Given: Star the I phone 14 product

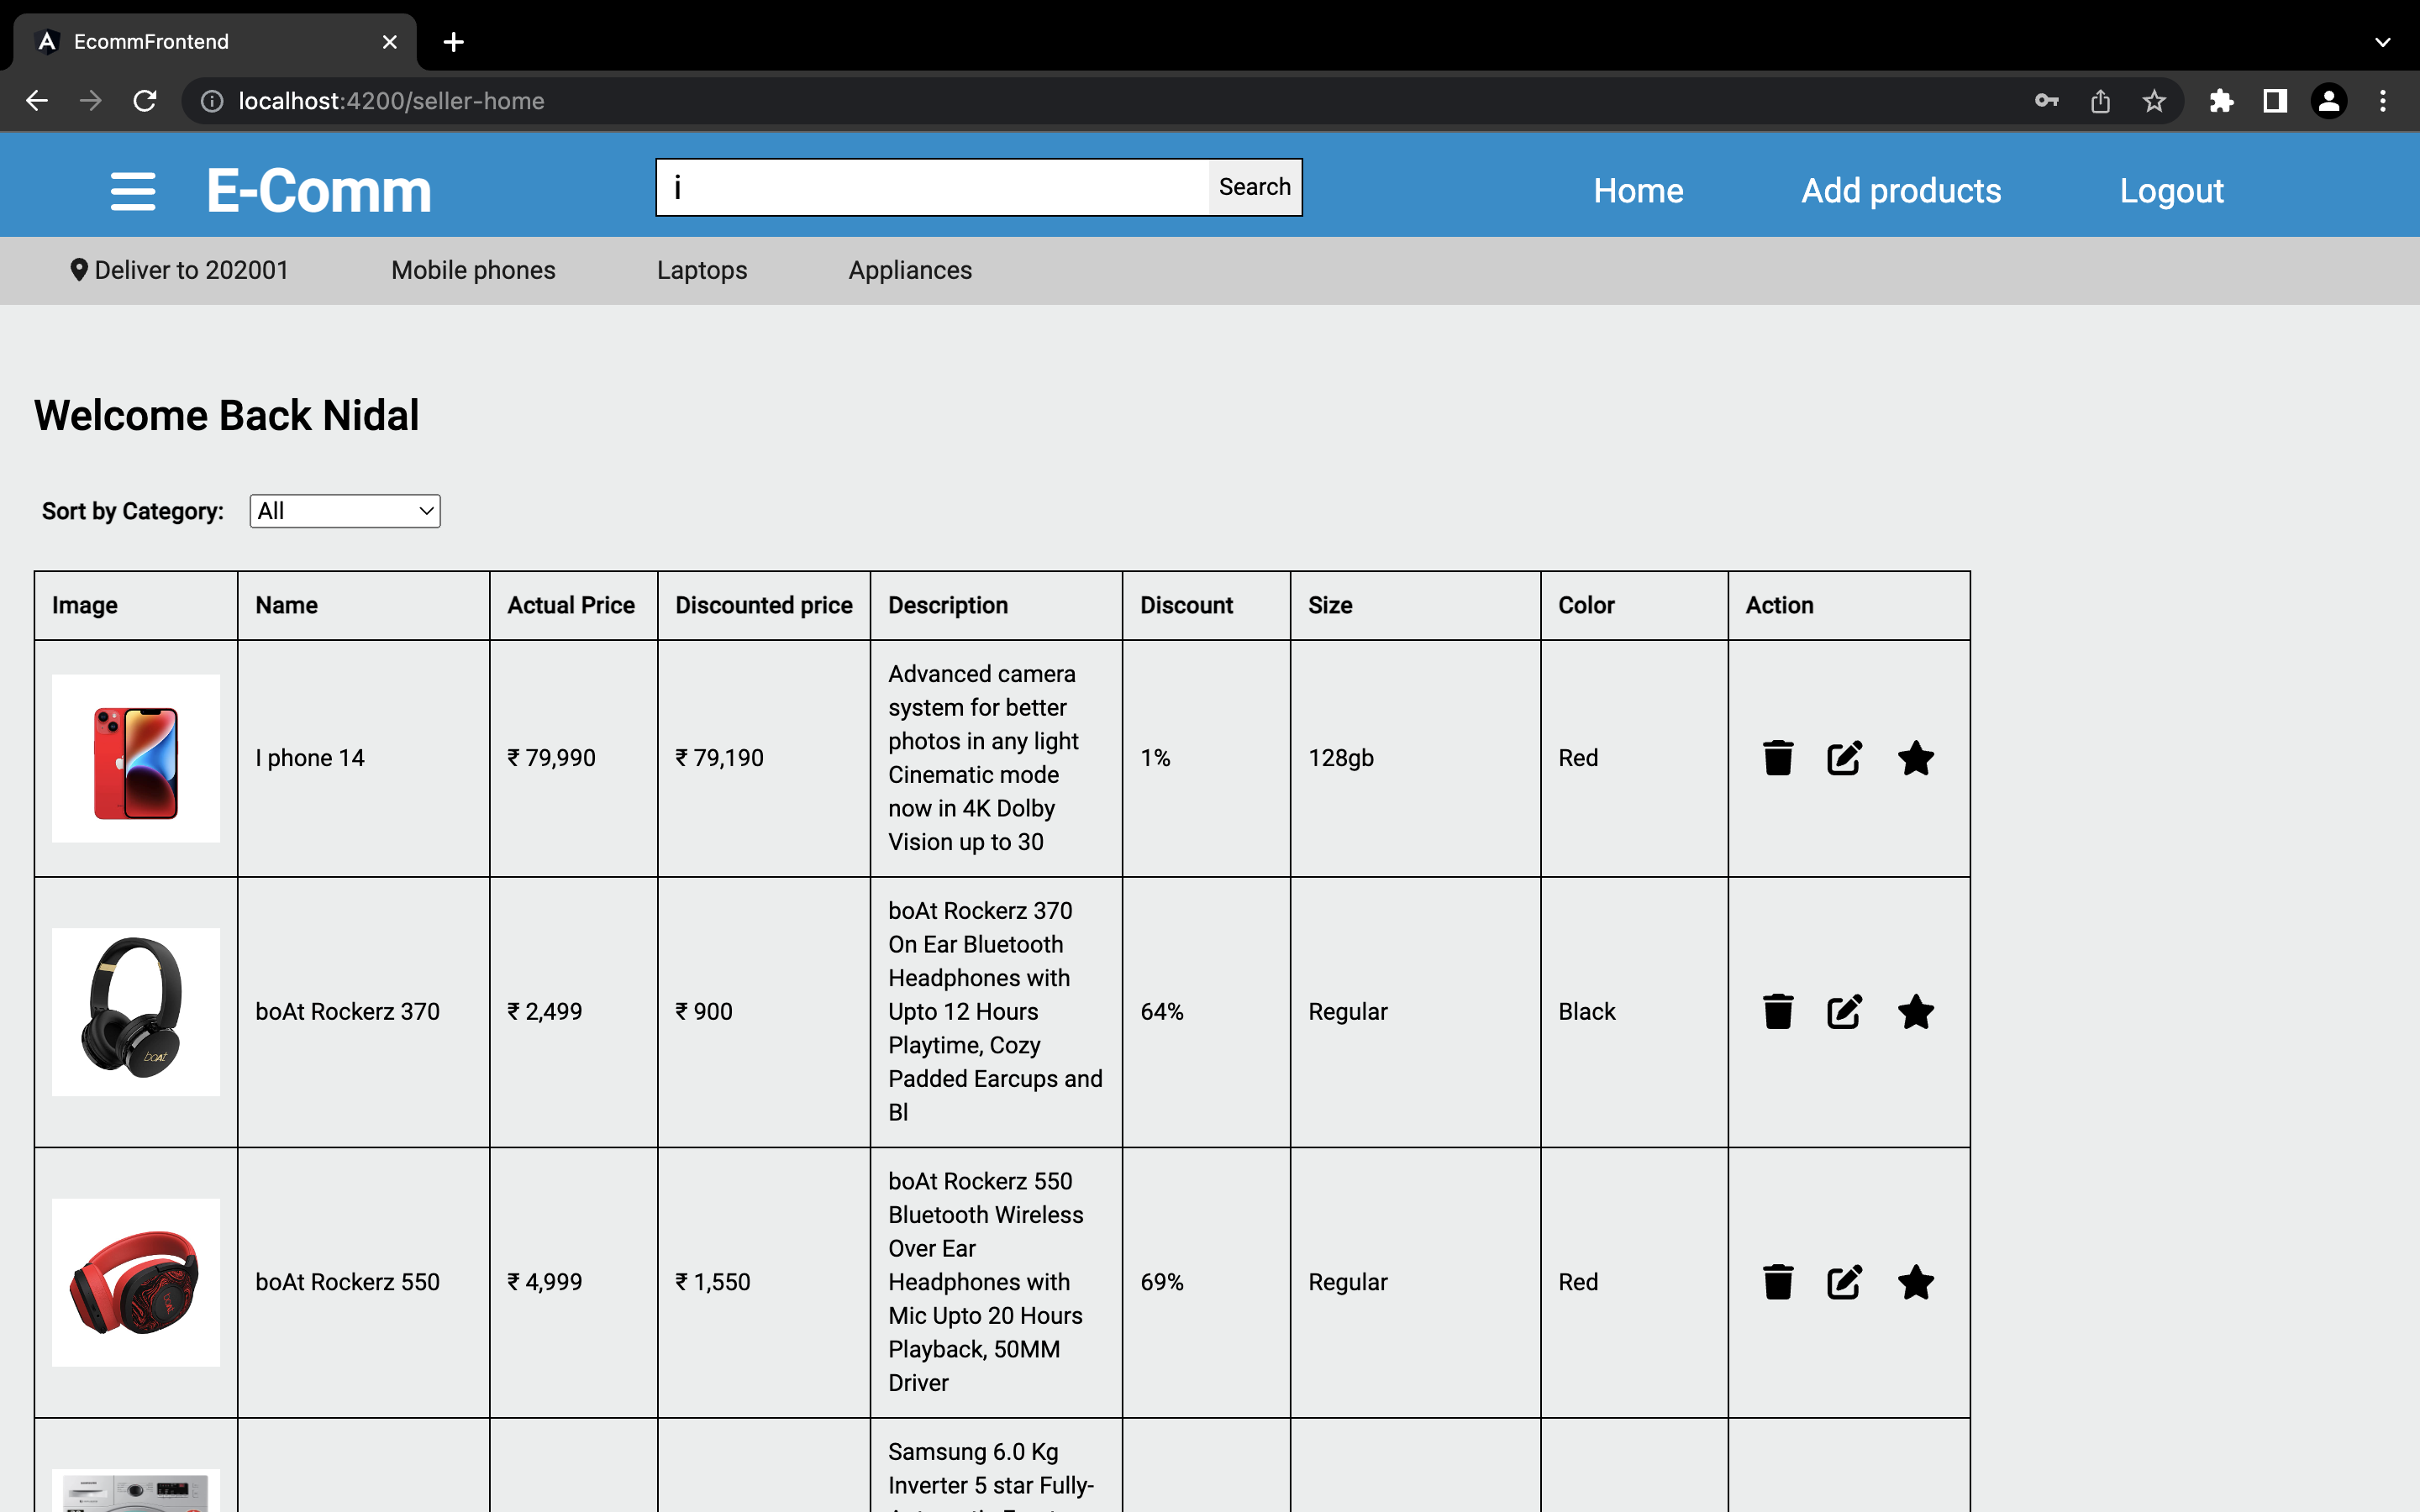Looking at the screenshot, I should (x=1915, y=758).
